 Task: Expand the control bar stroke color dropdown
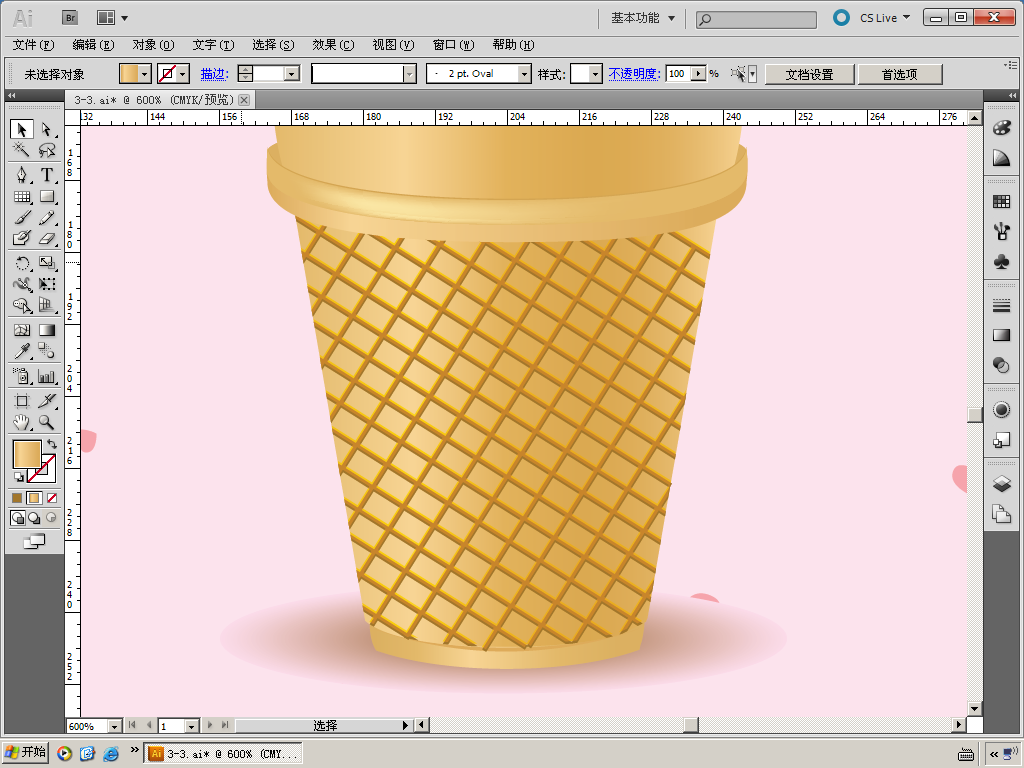[184, 74]
